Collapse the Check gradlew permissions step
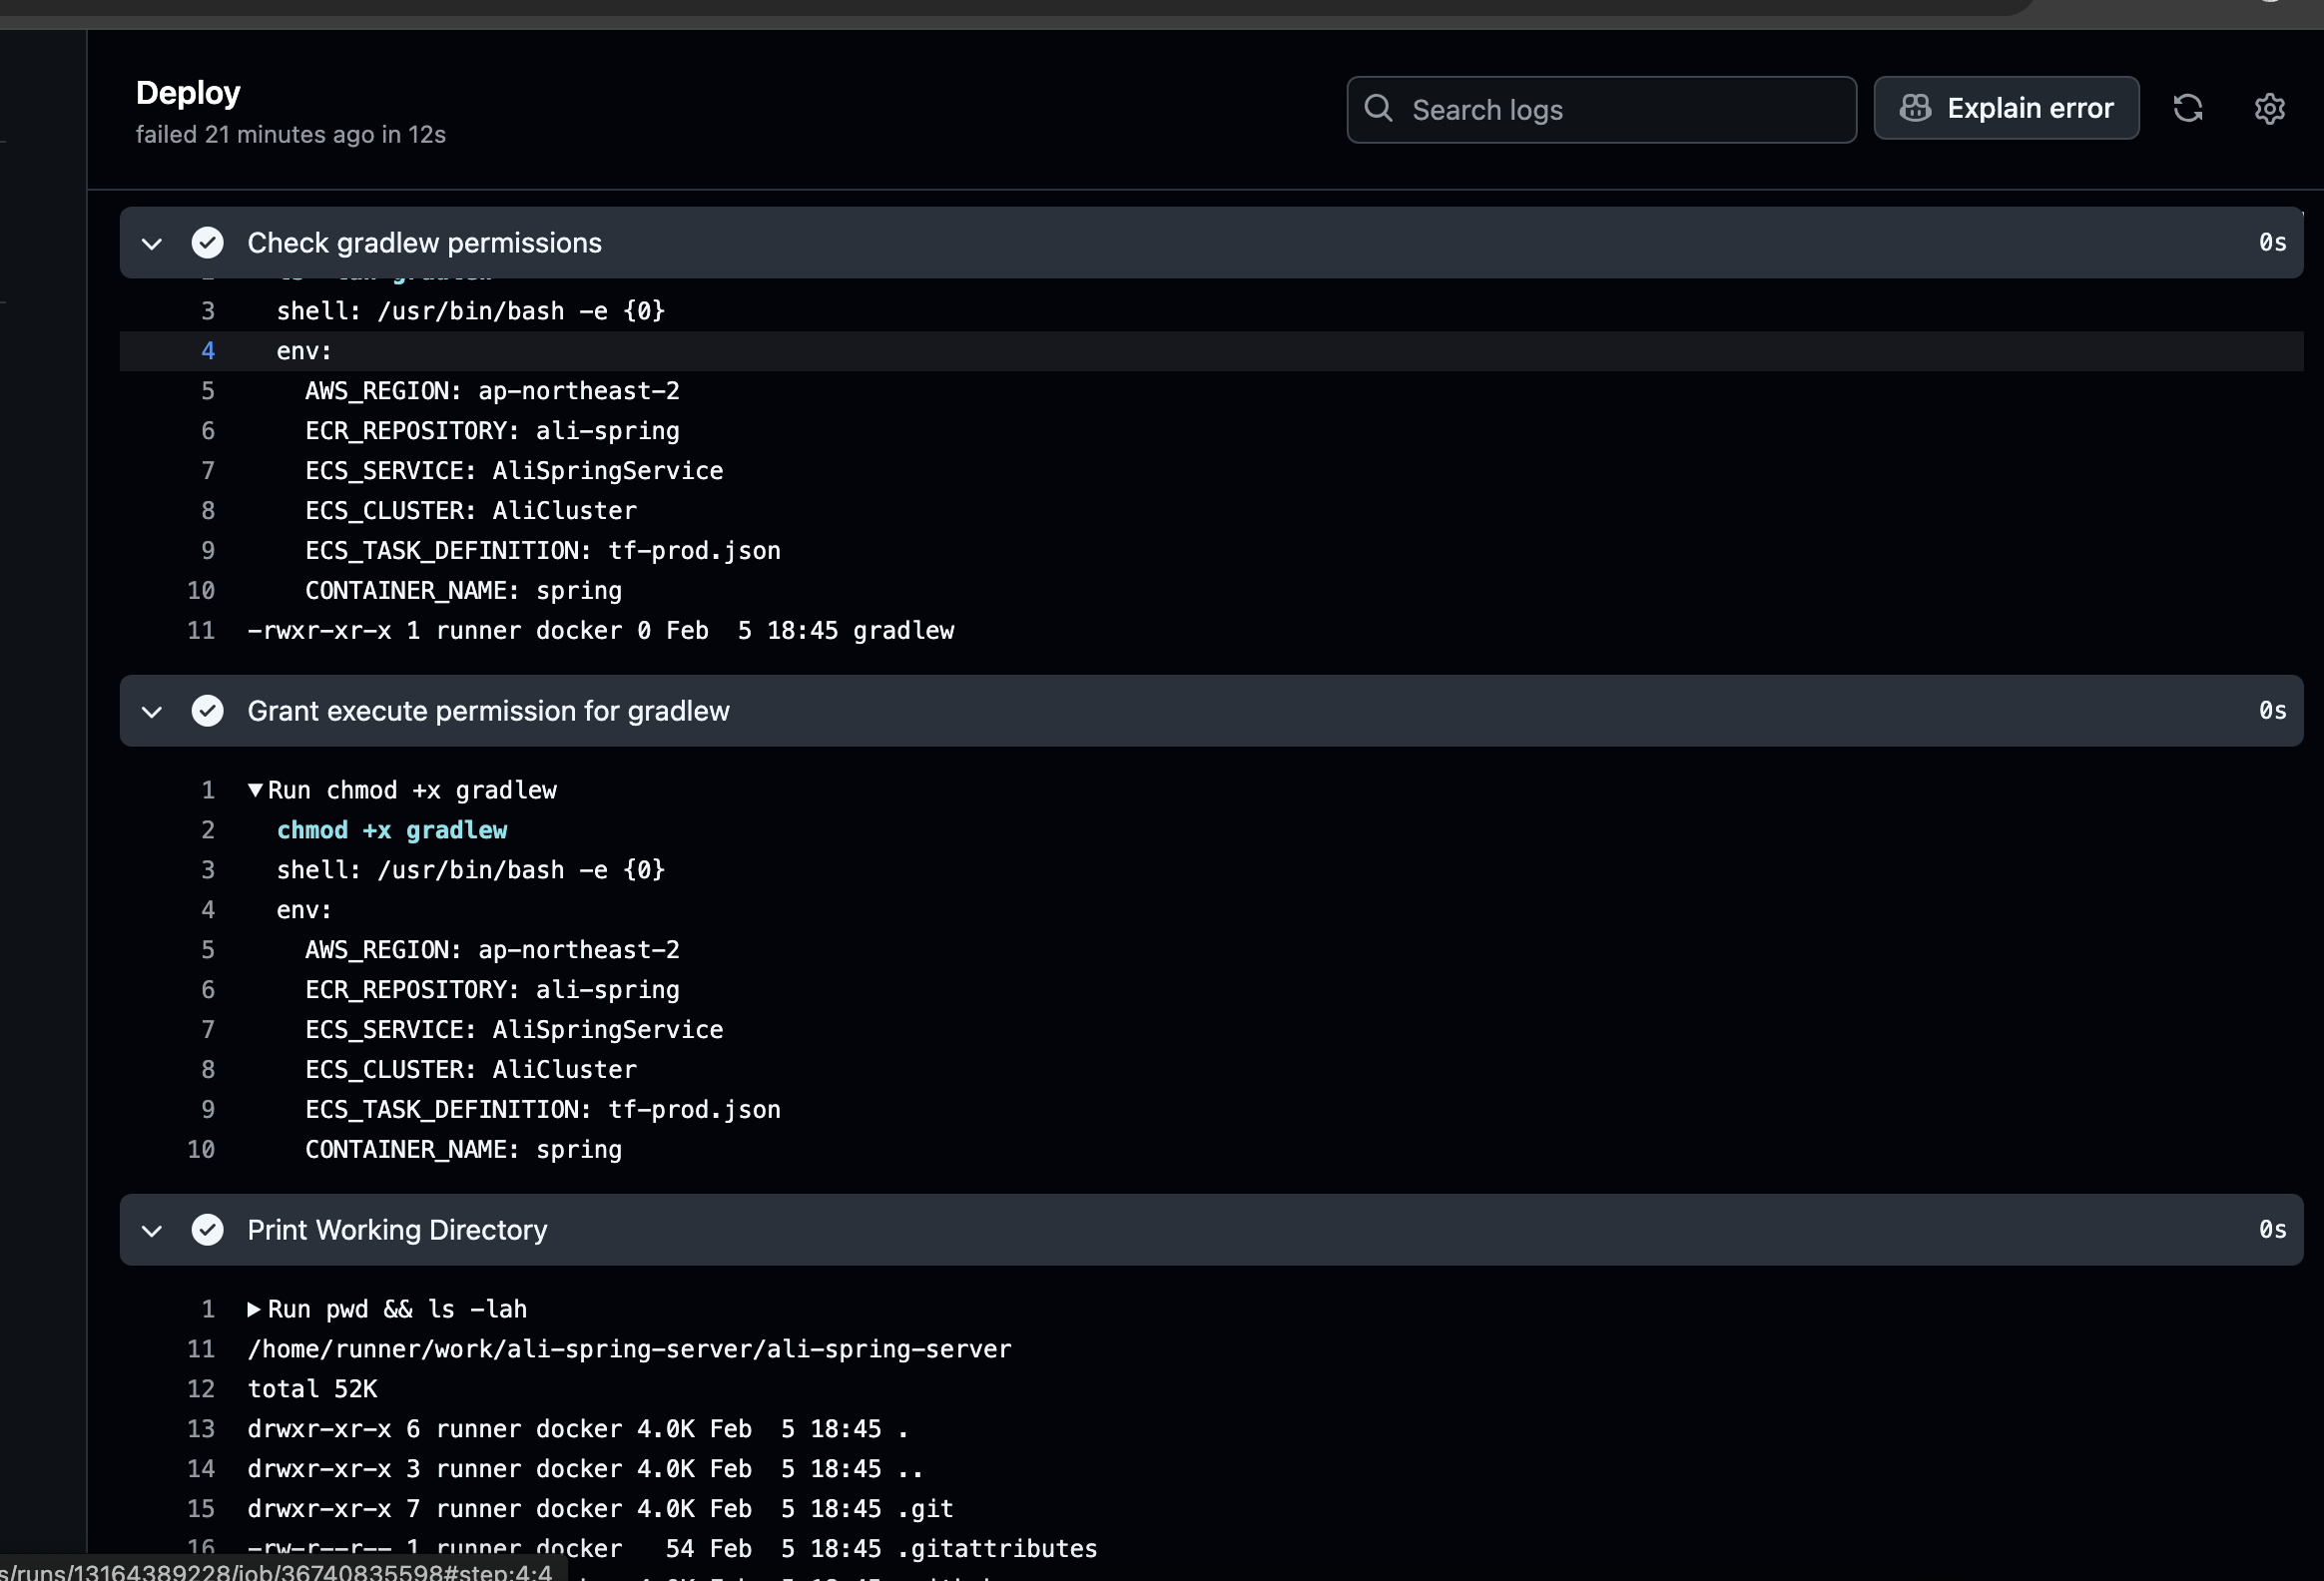Viewport: 2324px width, 1581px height. 152,243
